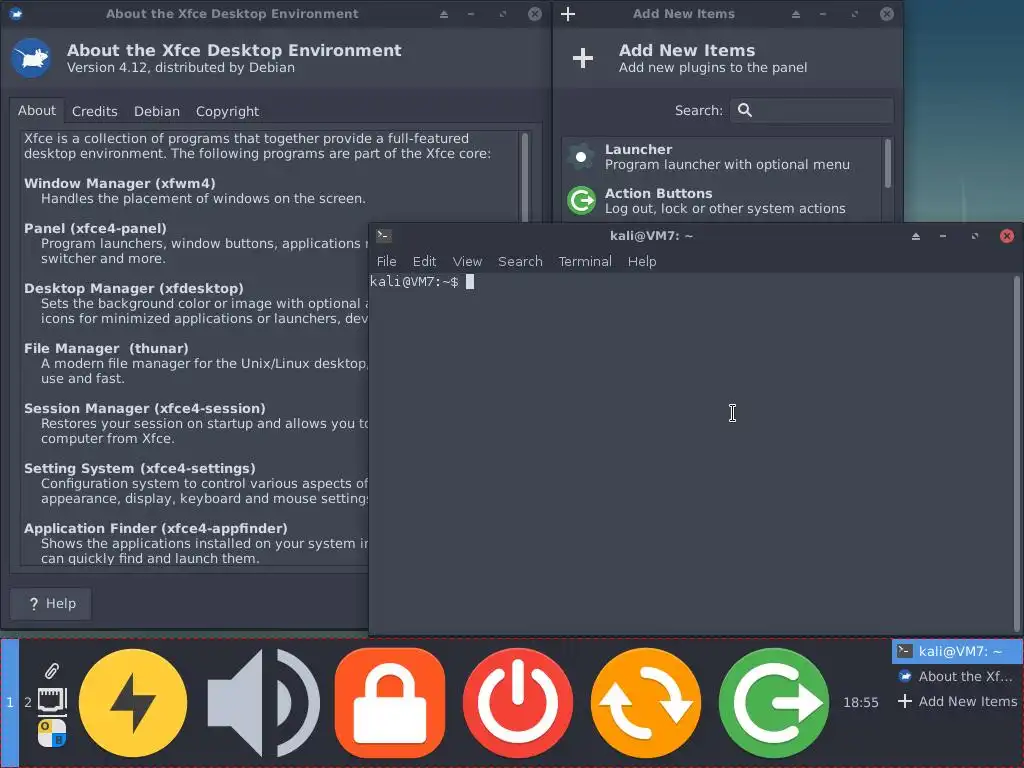Click the orange restart arrows icon
Image resolution: width=1024 pixels, height=768 pixels.
[x=646, y=703]
